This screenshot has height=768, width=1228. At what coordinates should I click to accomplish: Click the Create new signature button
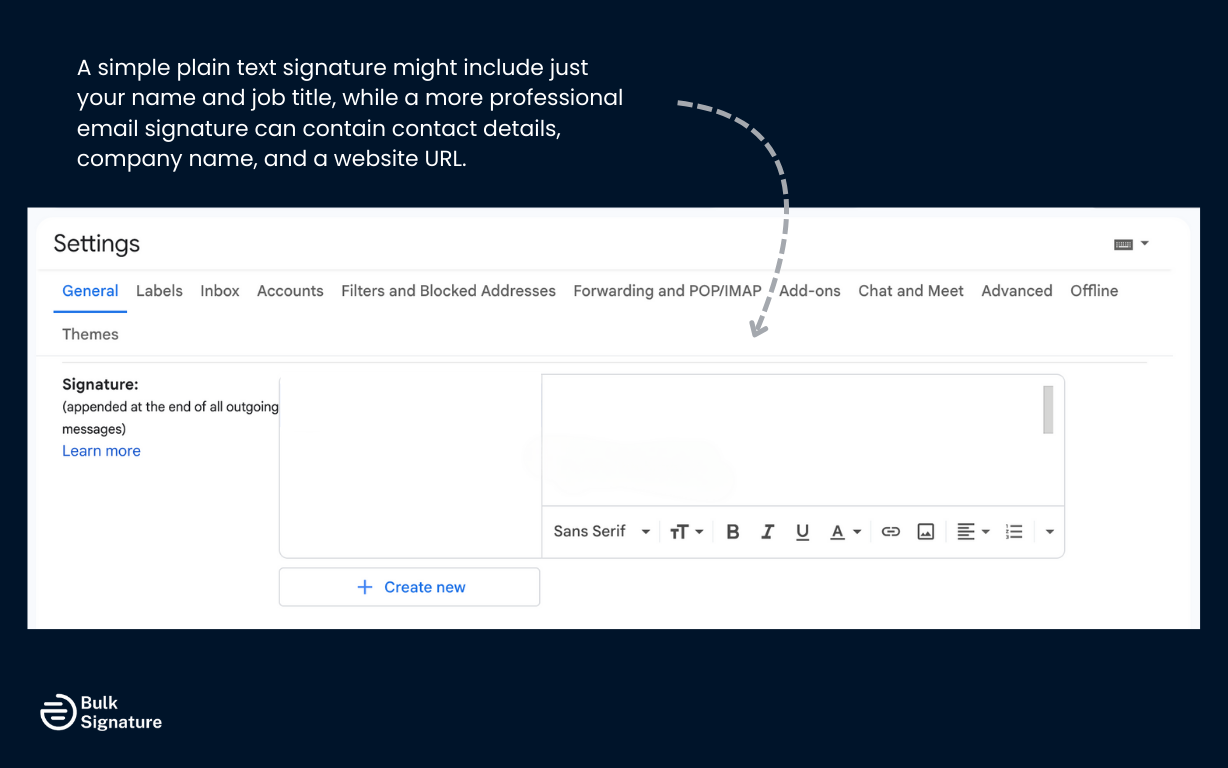click(409, 587)
